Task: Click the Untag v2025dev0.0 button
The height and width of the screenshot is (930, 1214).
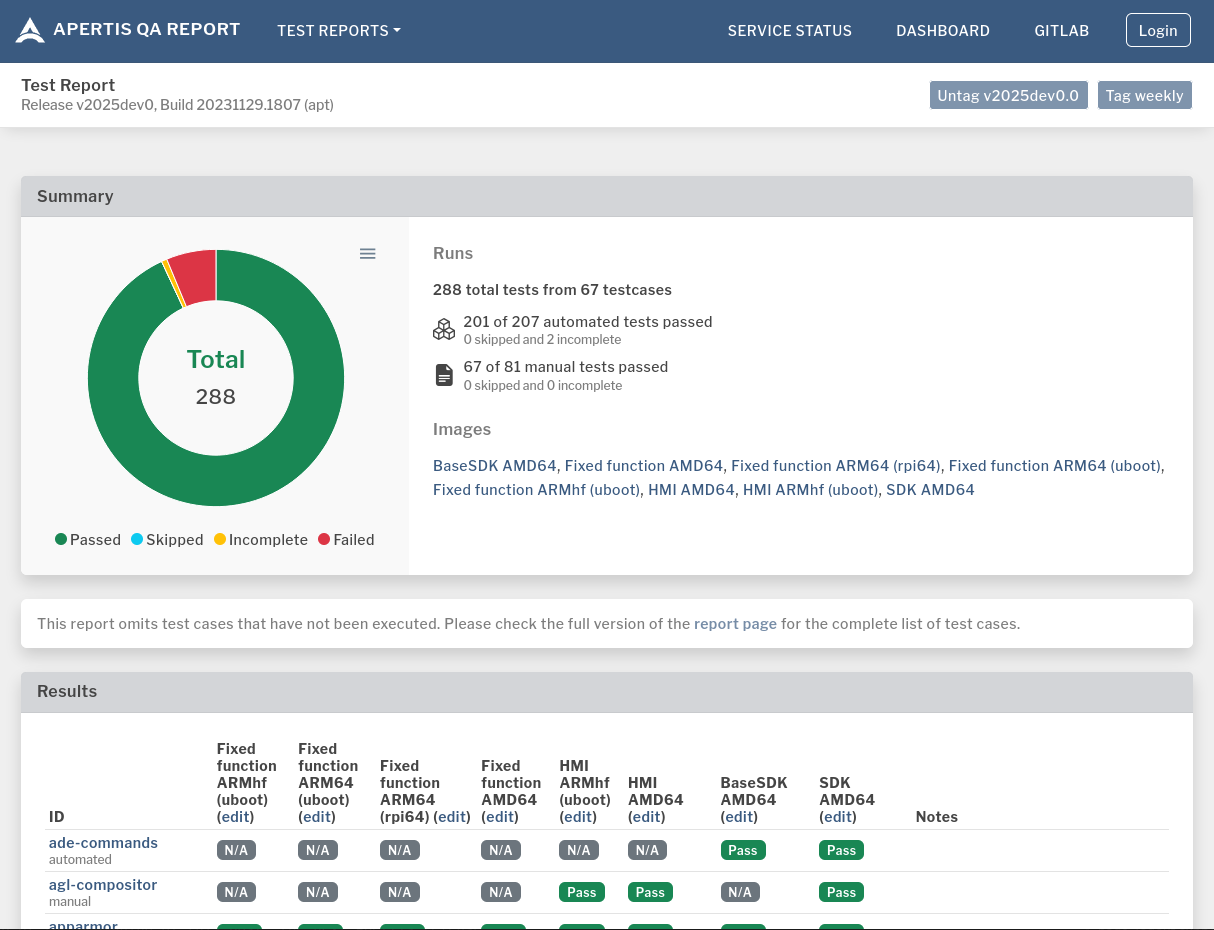Action: coord(1008,96)
